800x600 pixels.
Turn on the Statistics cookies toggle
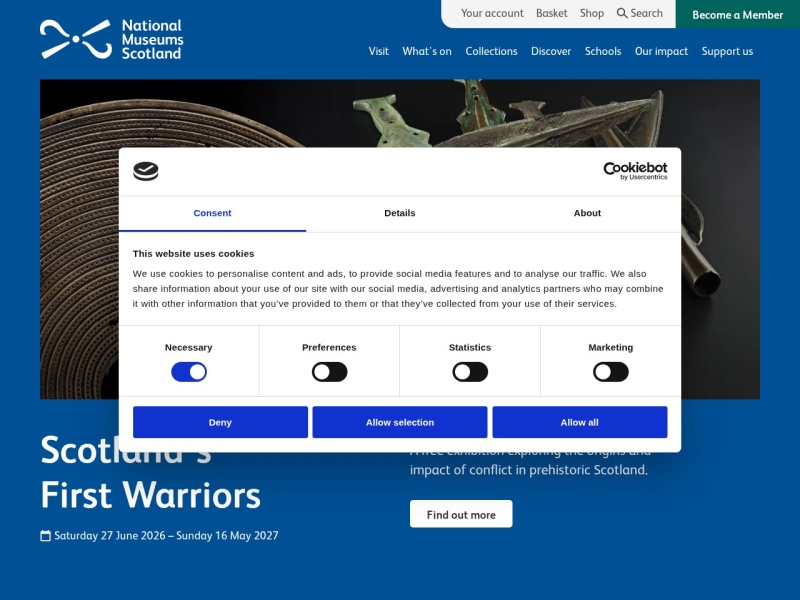click(x=470, y=372)
